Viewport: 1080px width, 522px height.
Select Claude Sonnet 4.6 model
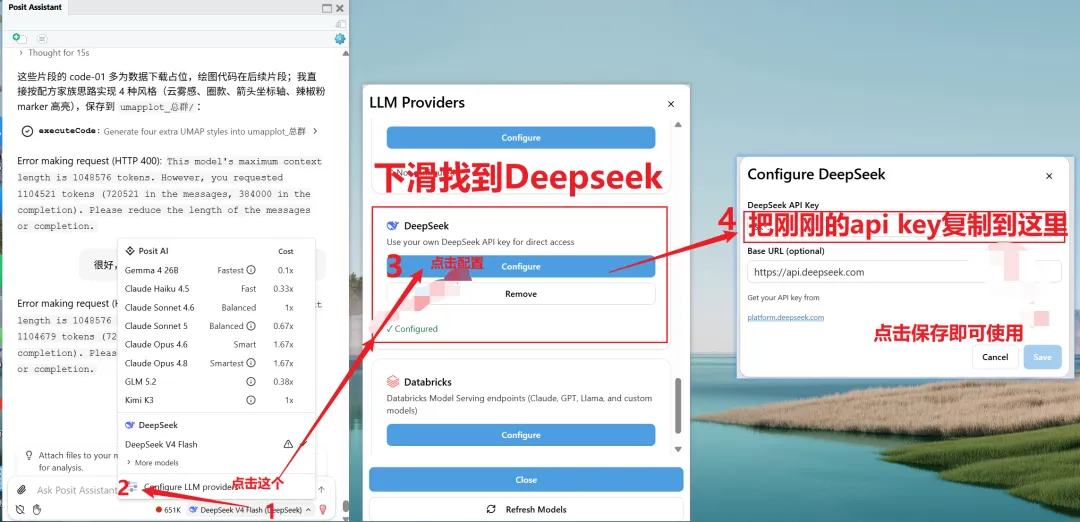[x=216, y=307]
